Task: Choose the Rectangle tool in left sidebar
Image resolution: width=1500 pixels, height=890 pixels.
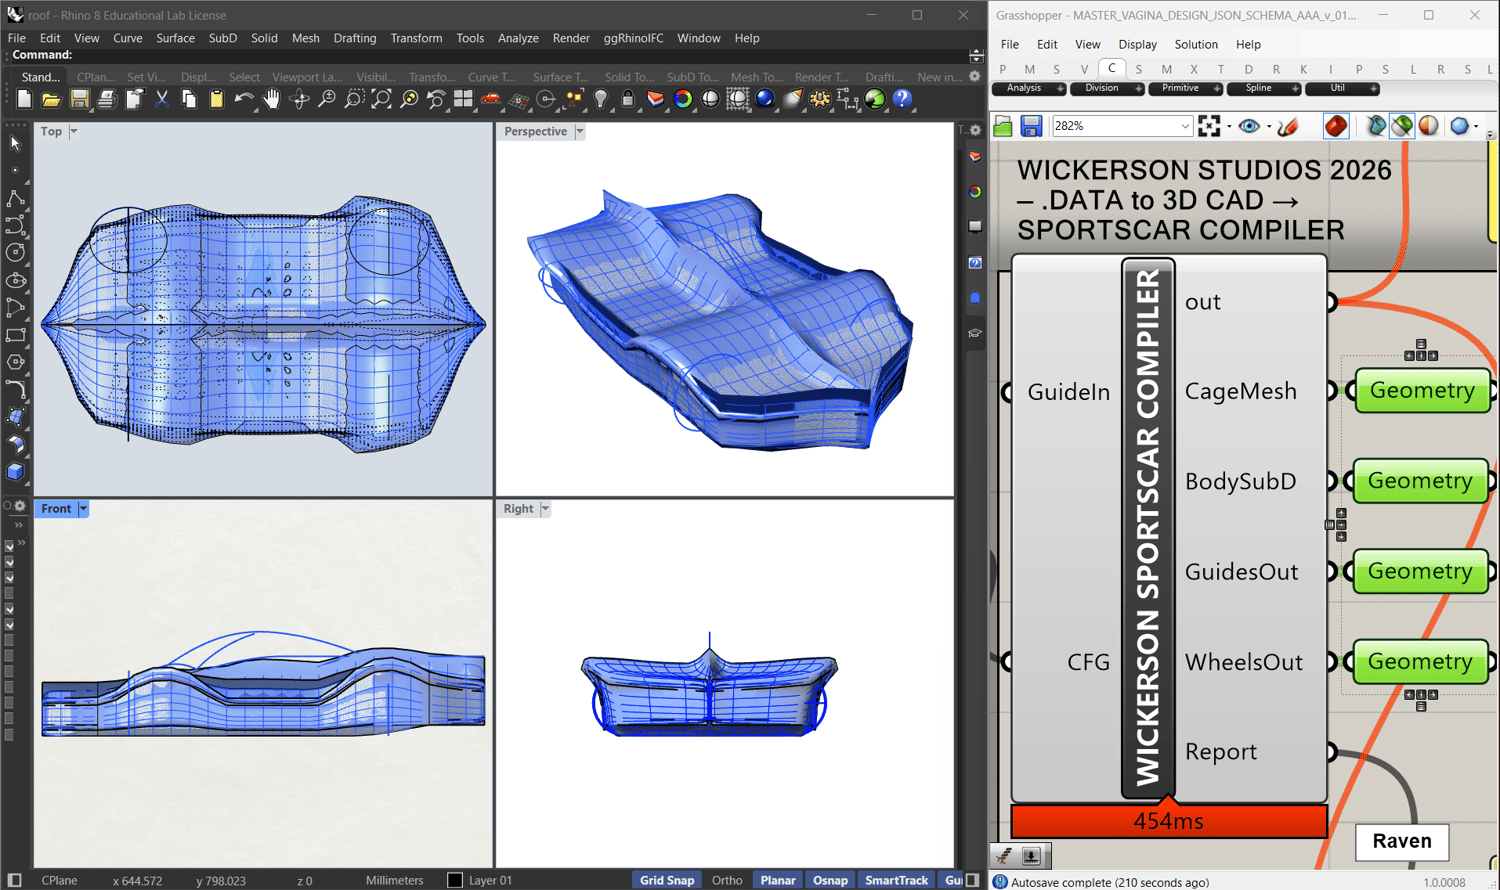Action: [x=15, y=335]
